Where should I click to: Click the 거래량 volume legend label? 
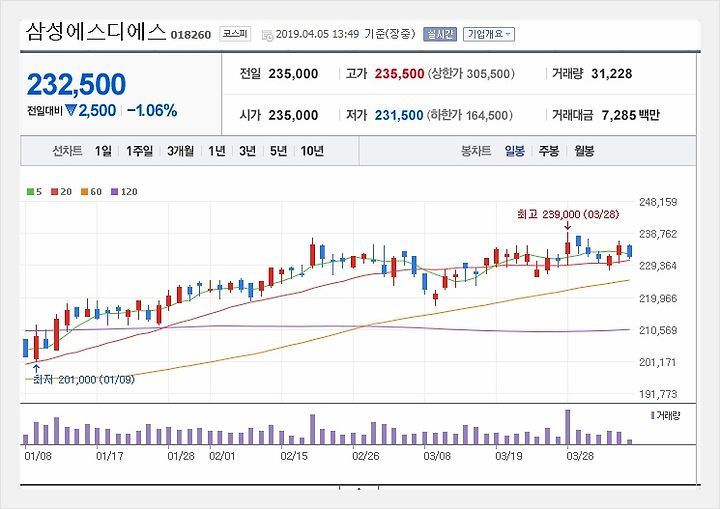point(665,415)
